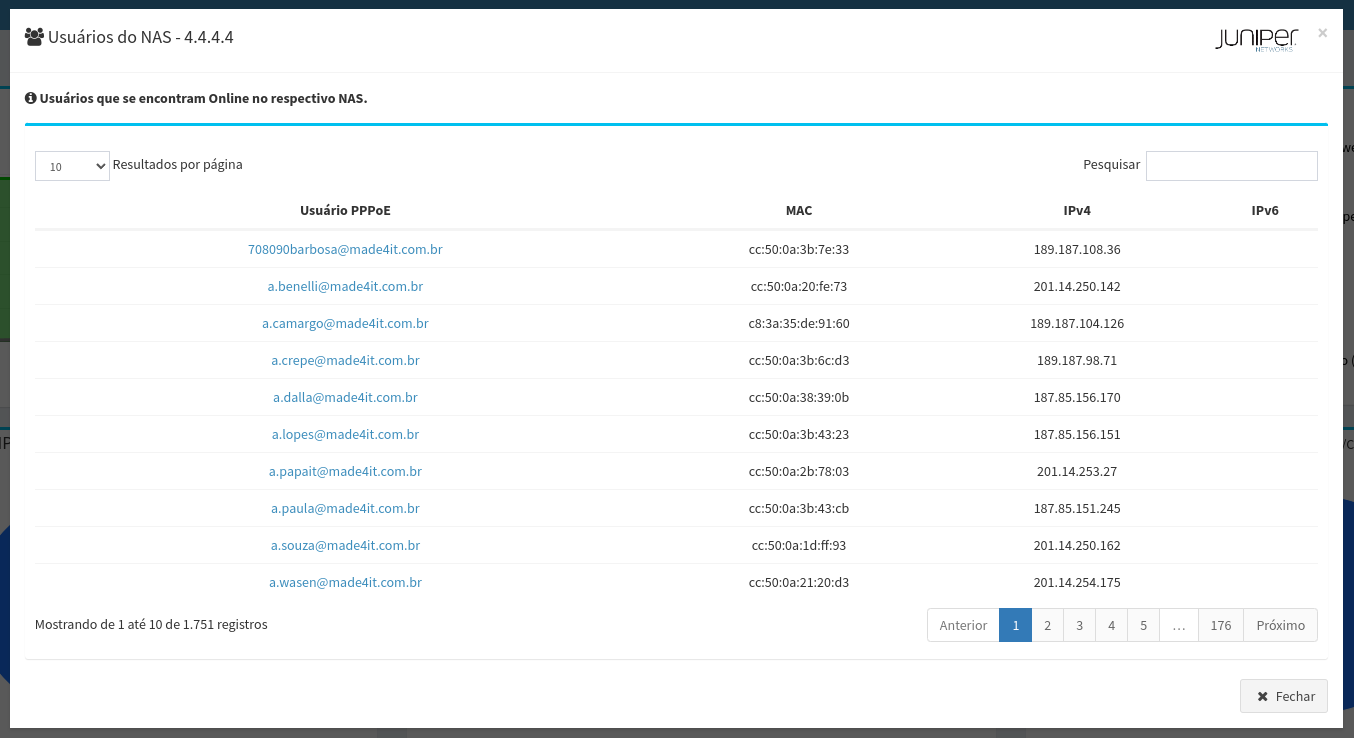1354x738 pixels.
Task: Open user a.benelli@made4it.com.br link
Action: [x=345, y=287]
